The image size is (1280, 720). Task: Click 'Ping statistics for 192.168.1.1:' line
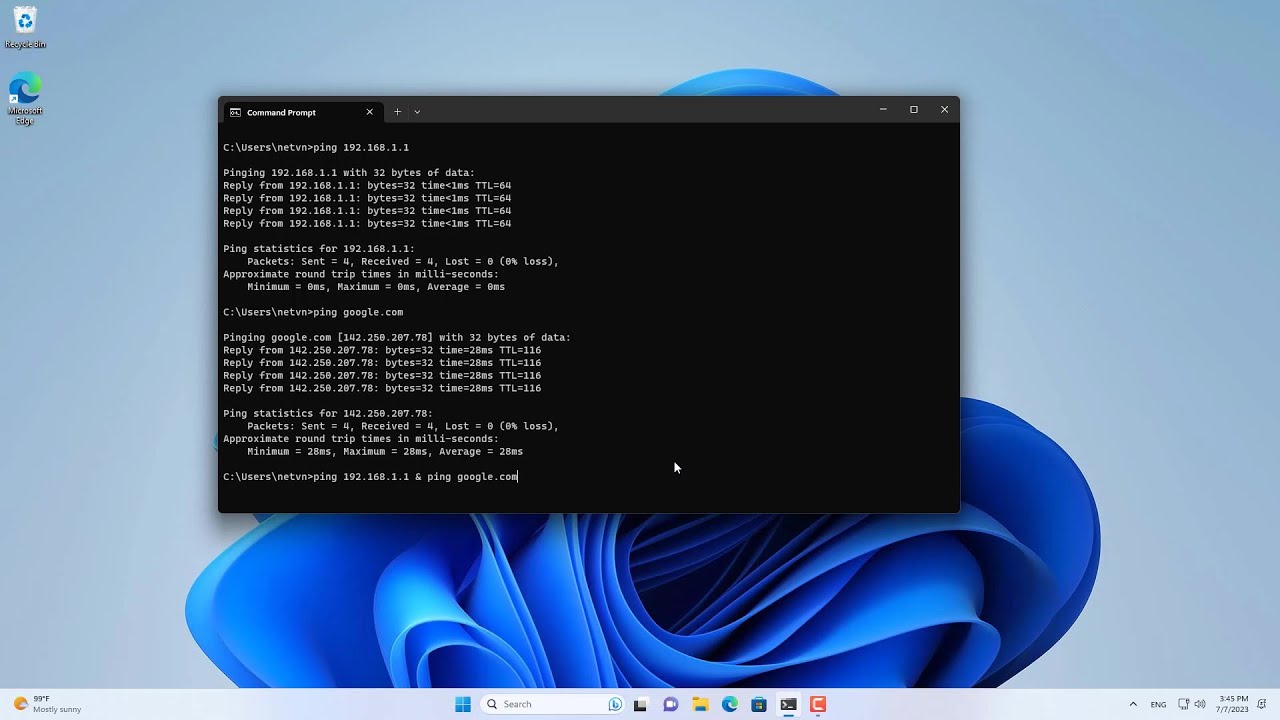tap(319, 249)
